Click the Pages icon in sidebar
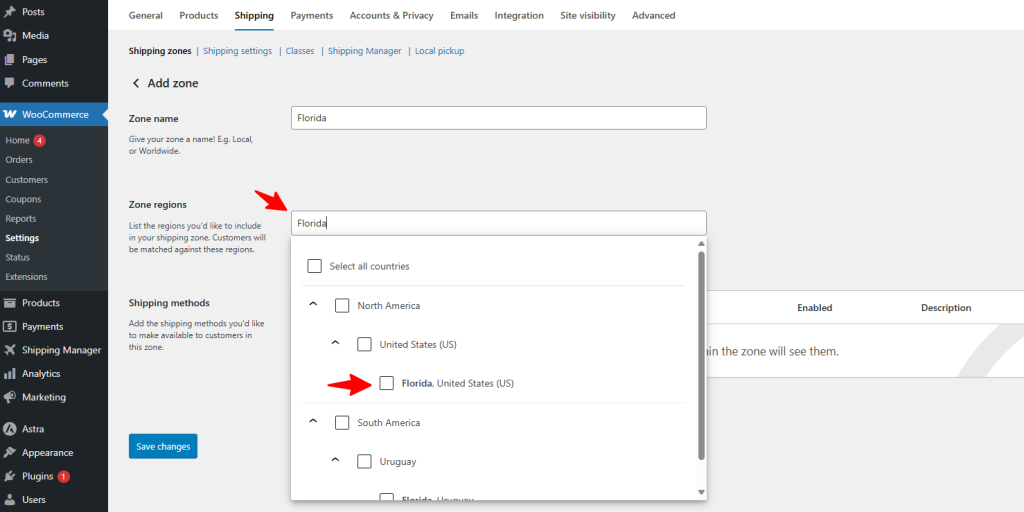1024x512 pixels. (x=10, y=60)
